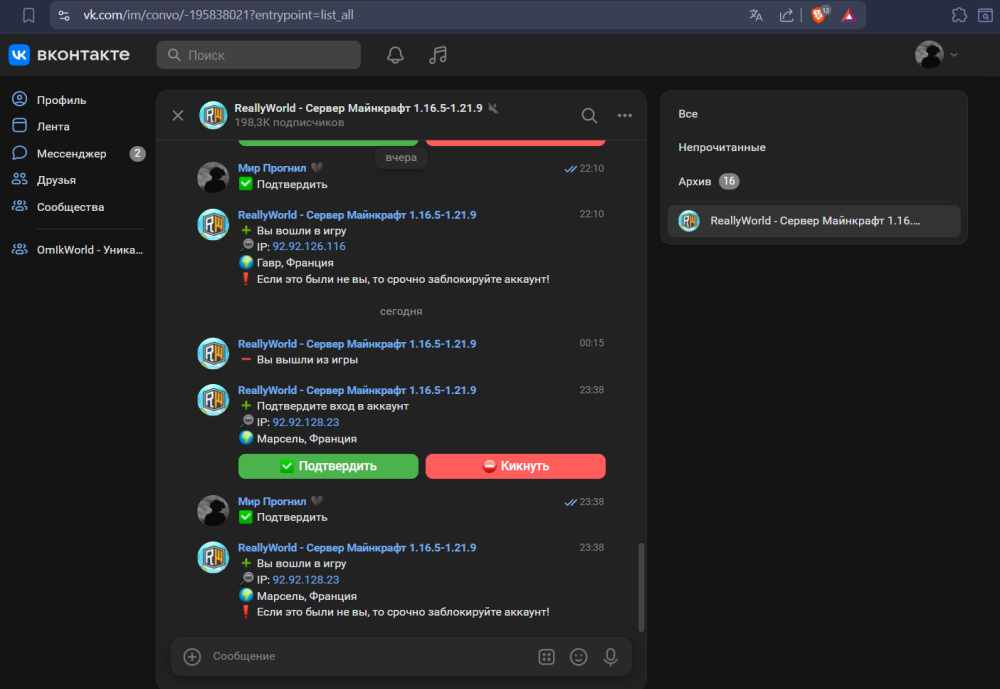Image resolution: width=1000 pixels, height=689 pixels.
Task: Open ReallyWorld chat title in header
Action: click(x=358, y=108)
